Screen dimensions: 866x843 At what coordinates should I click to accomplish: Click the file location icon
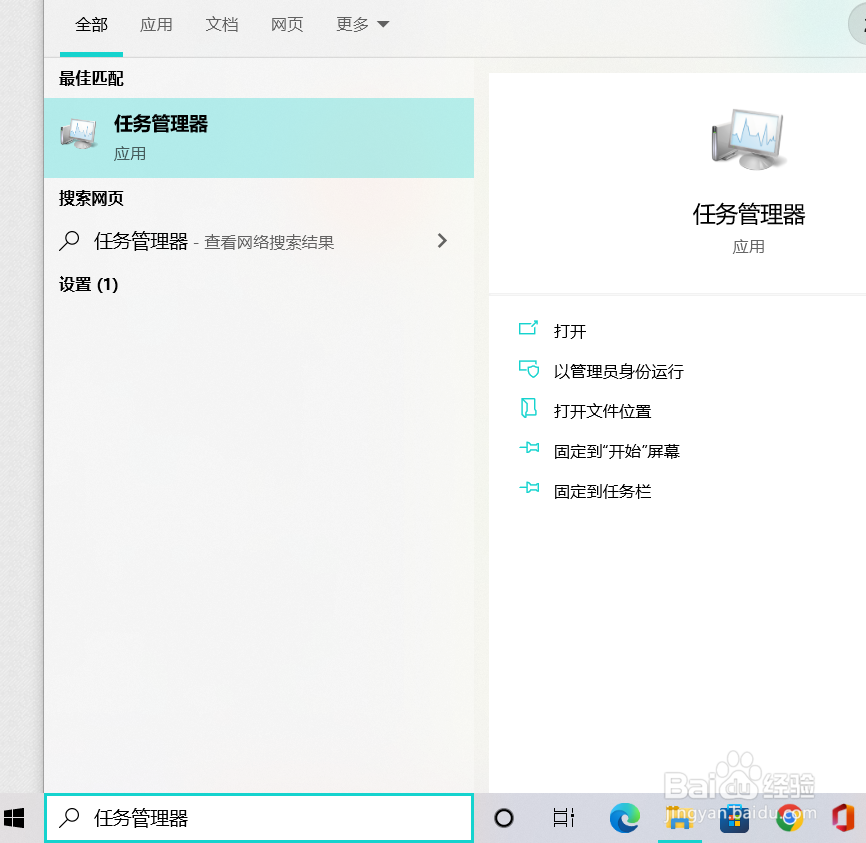click(529, 408)
